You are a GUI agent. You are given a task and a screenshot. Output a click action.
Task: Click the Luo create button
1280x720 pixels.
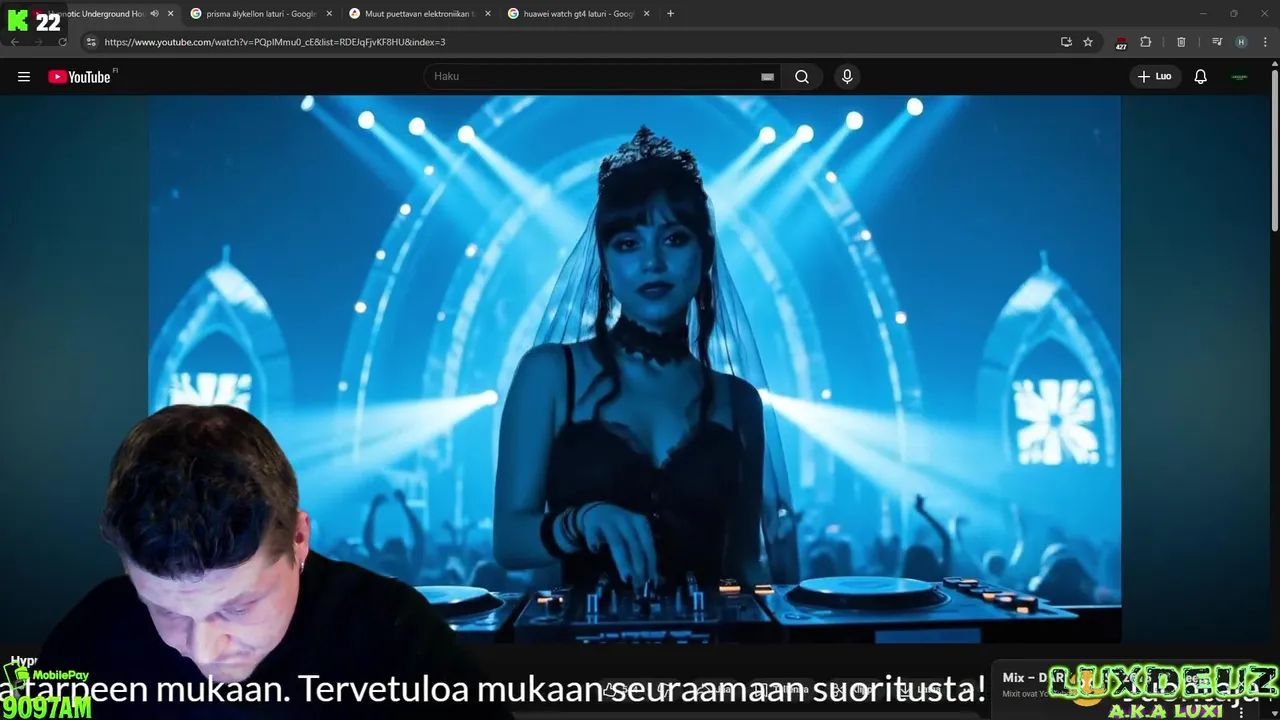click(1155, 77)
